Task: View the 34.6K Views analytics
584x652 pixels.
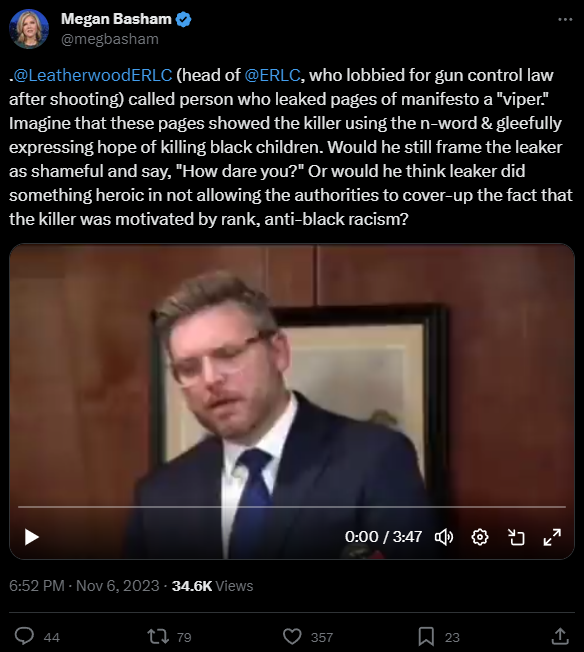Action: (212, 585)
